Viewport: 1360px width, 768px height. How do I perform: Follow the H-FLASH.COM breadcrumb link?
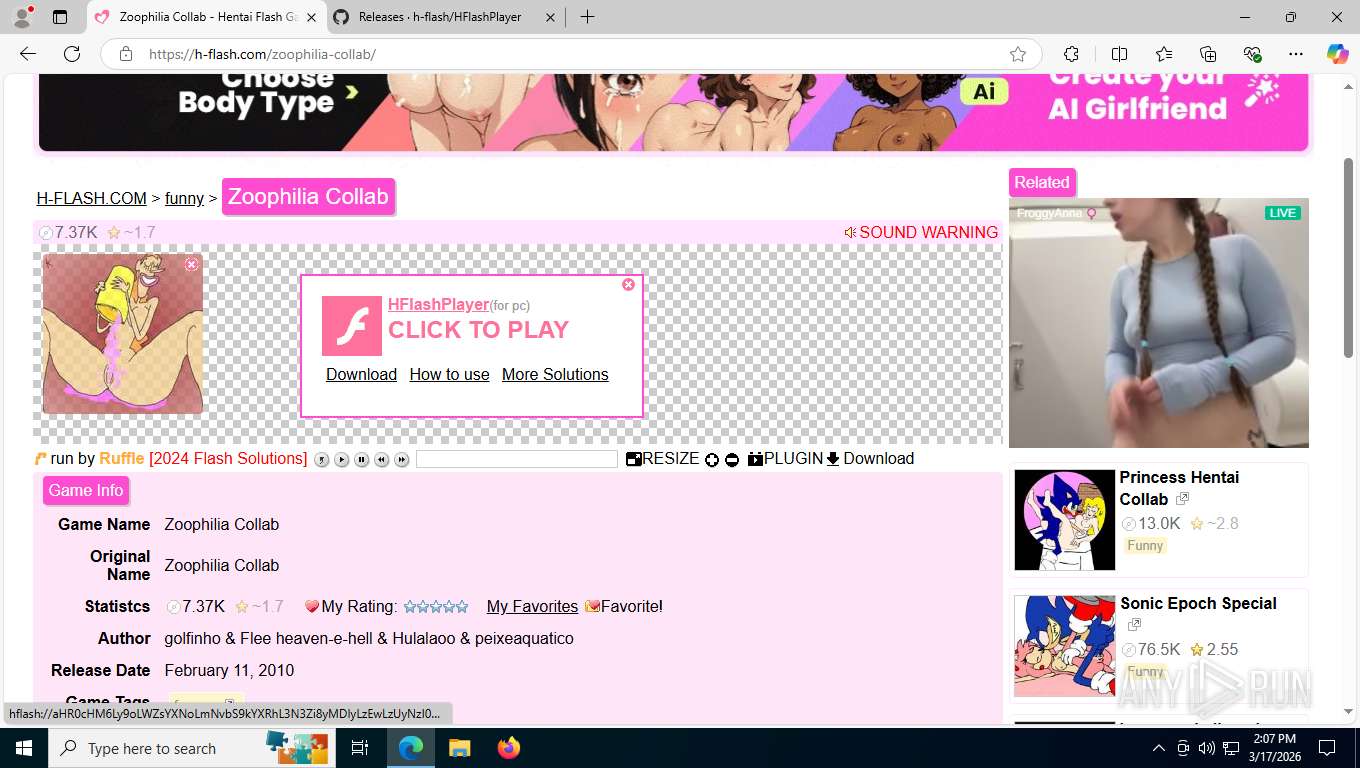(x=92, y=198)
